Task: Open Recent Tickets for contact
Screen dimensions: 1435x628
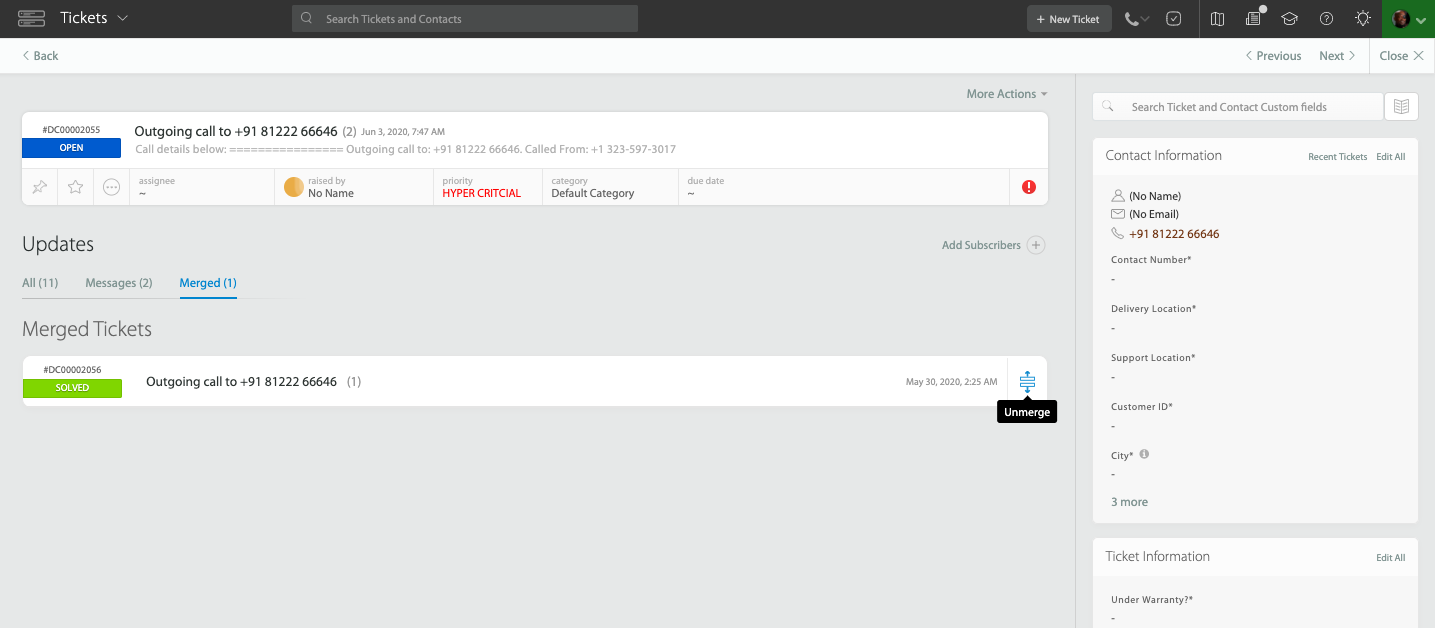Action: click(1337, 157)
